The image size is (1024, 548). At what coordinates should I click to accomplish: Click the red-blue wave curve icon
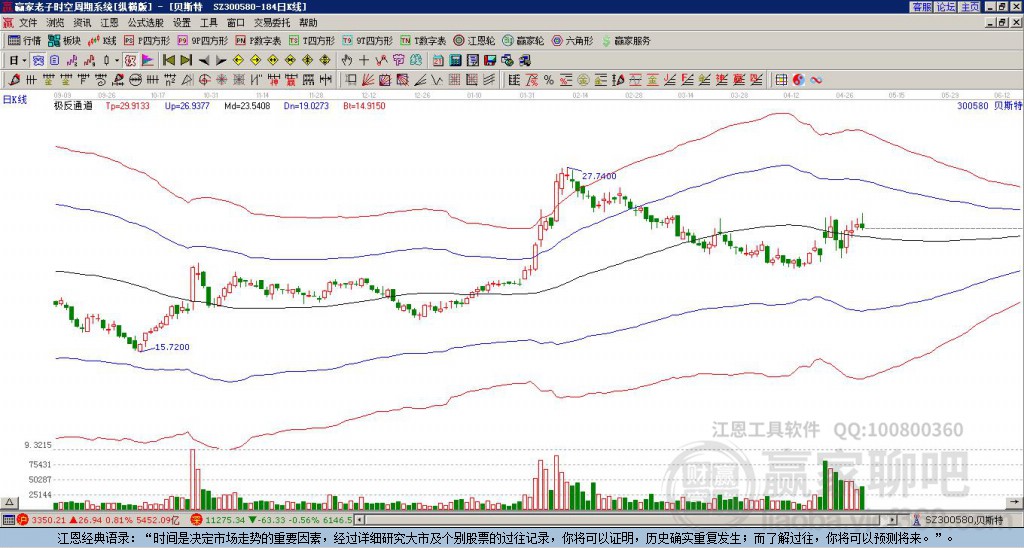[x=816, y=80]
